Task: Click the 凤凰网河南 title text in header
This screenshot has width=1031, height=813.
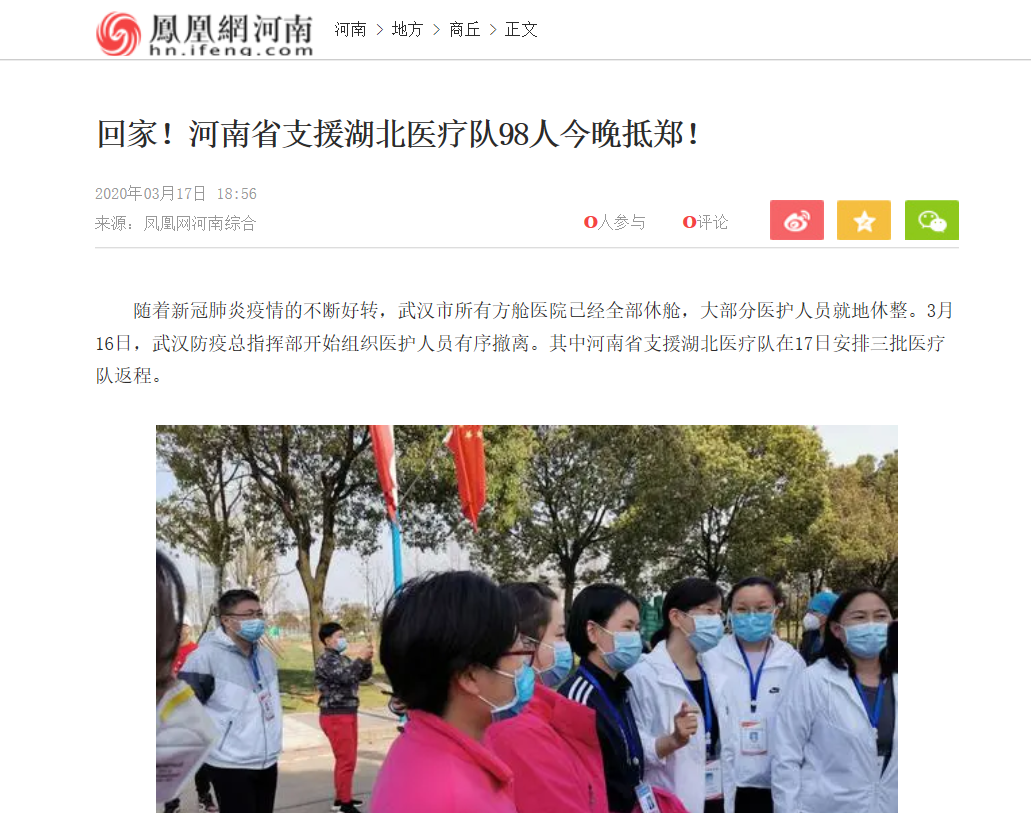Action: pyautogui.click(x=231, y=28)
